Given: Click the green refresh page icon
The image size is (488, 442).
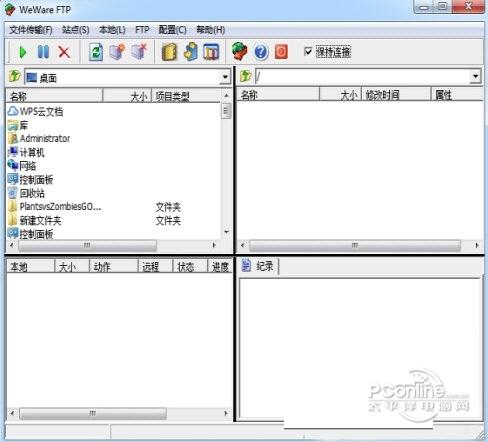Looking at the screenshot, I should [x=96, y=52].
